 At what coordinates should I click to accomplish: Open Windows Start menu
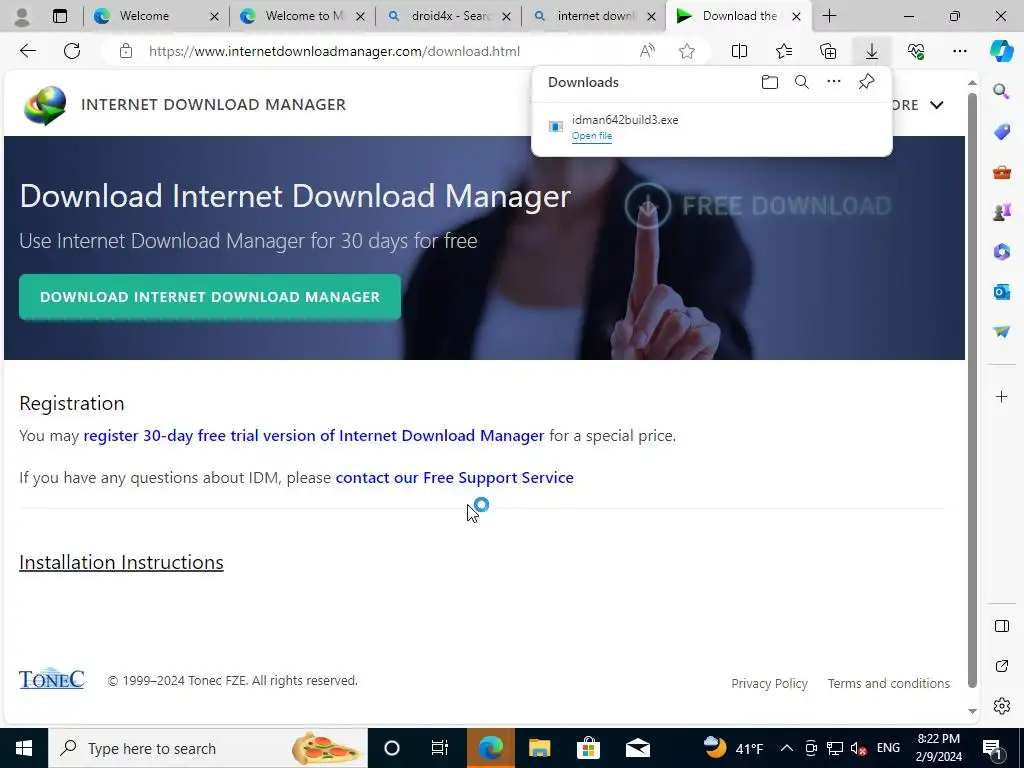pyautogui.click(x=24, y=748)
